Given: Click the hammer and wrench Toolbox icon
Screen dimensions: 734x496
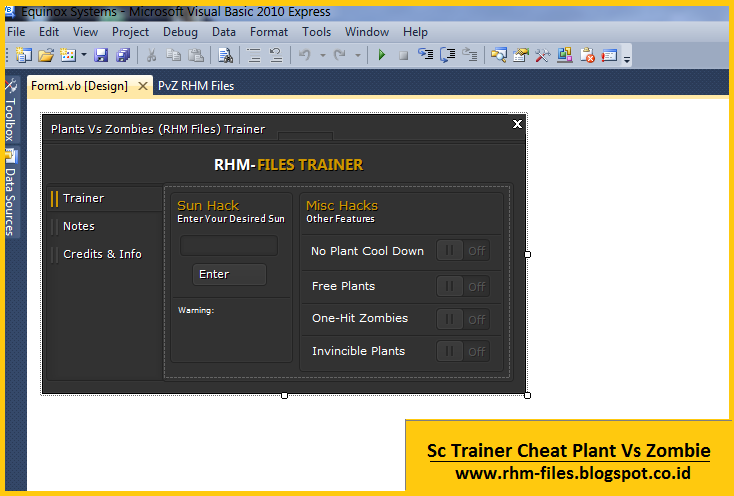Looking at the screenshot, I should 543,55.
